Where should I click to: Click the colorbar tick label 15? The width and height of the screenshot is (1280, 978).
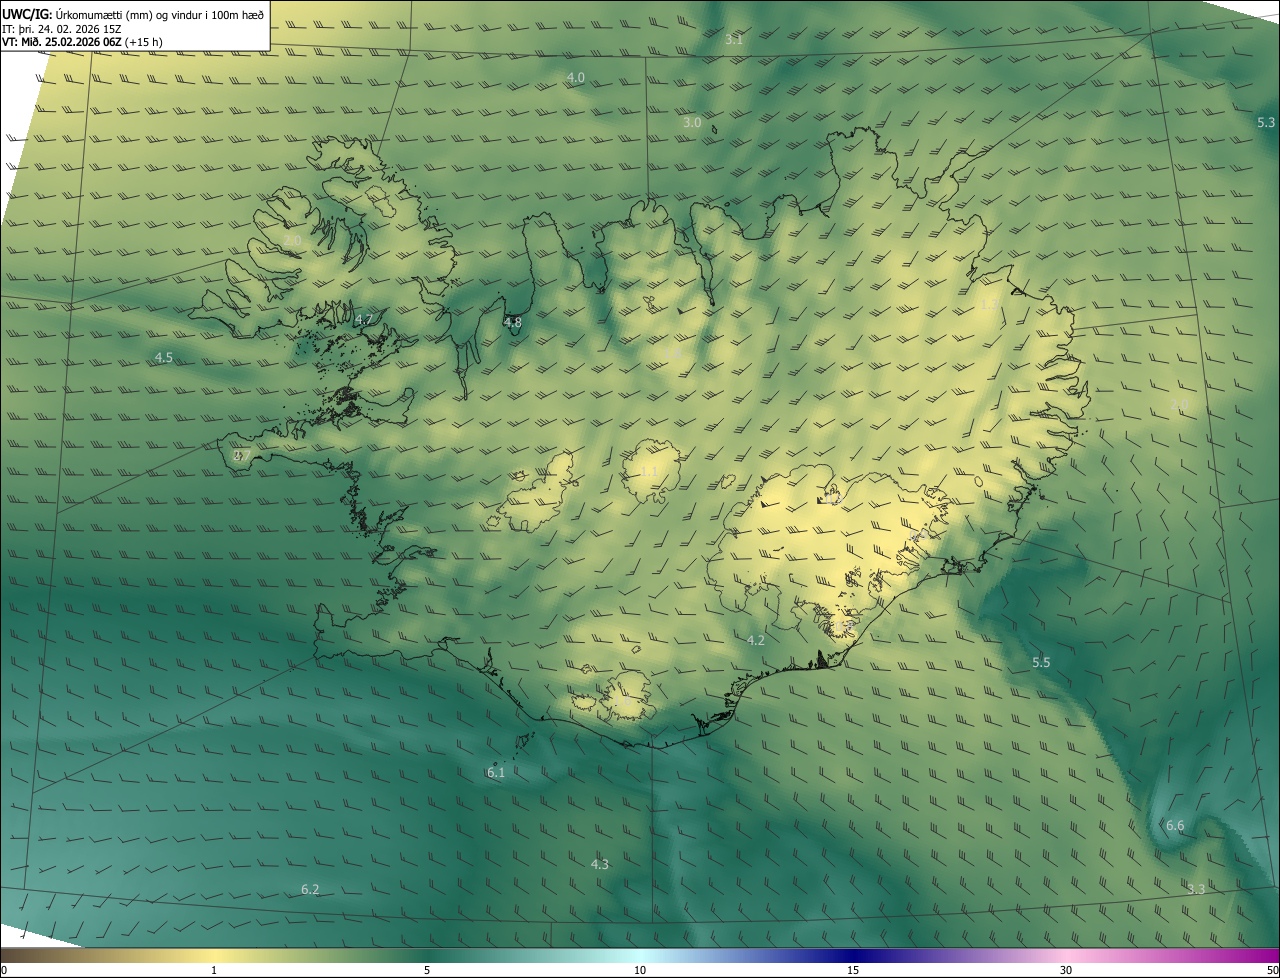853,970
